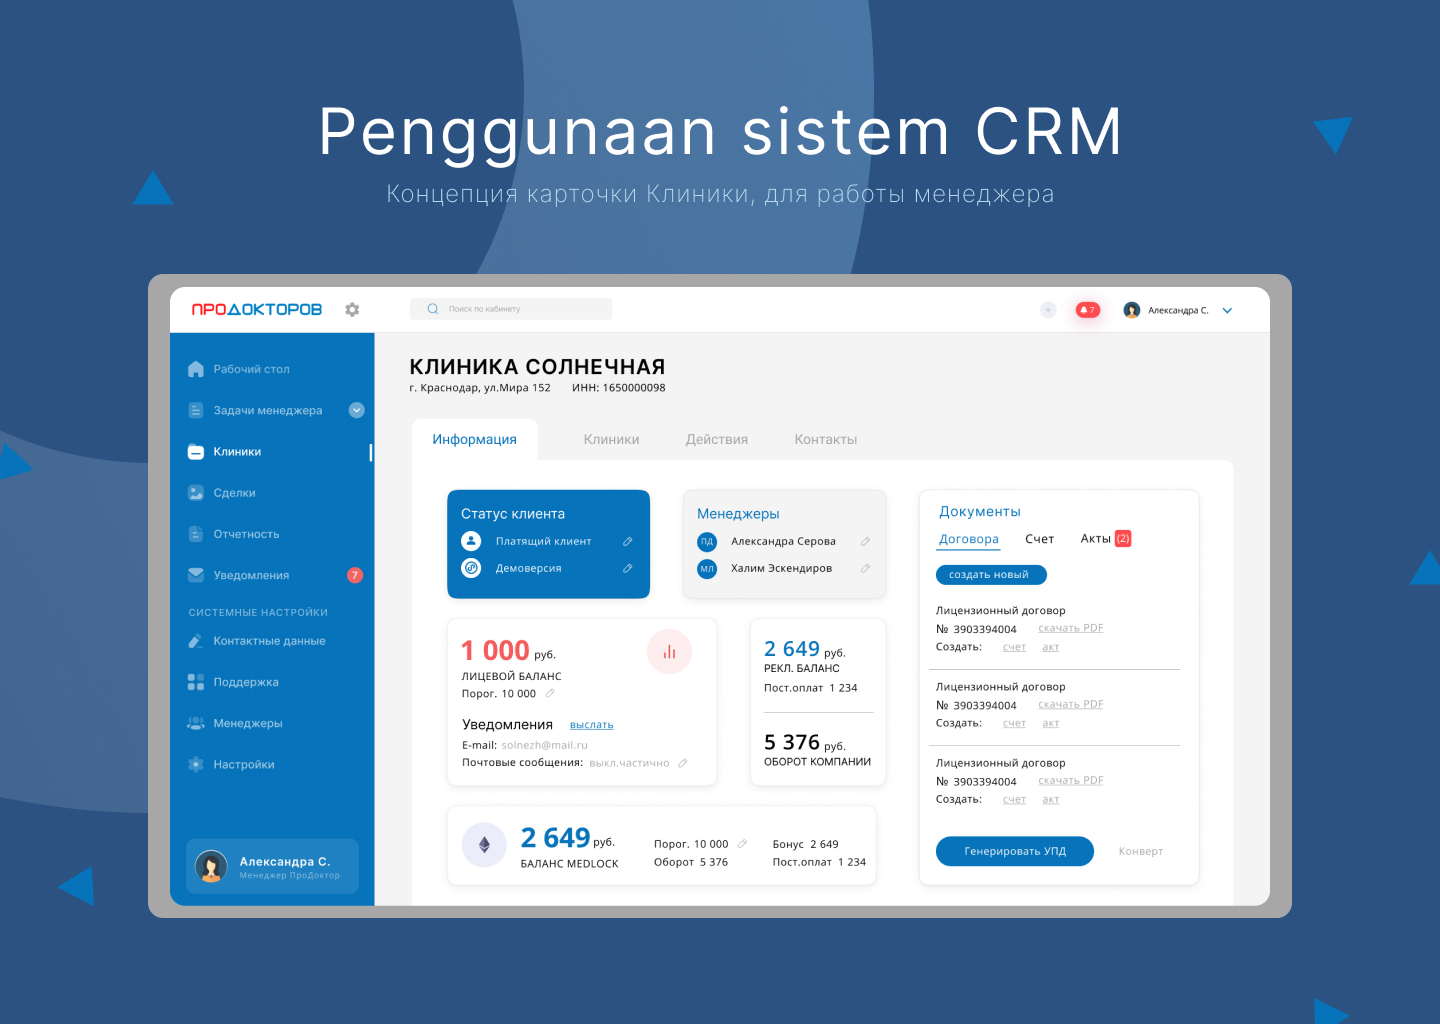Viewport: 1440px width, 1024px height.
Task: Click the ПроДокторов logo
Action: [x=257, y=310]
